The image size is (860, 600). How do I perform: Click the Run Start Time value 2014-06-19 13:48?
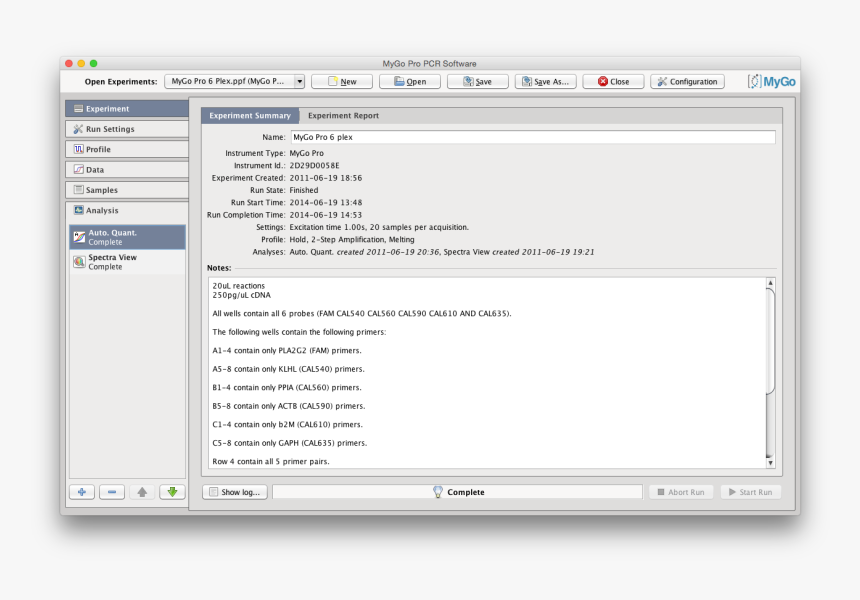[325, 202]
